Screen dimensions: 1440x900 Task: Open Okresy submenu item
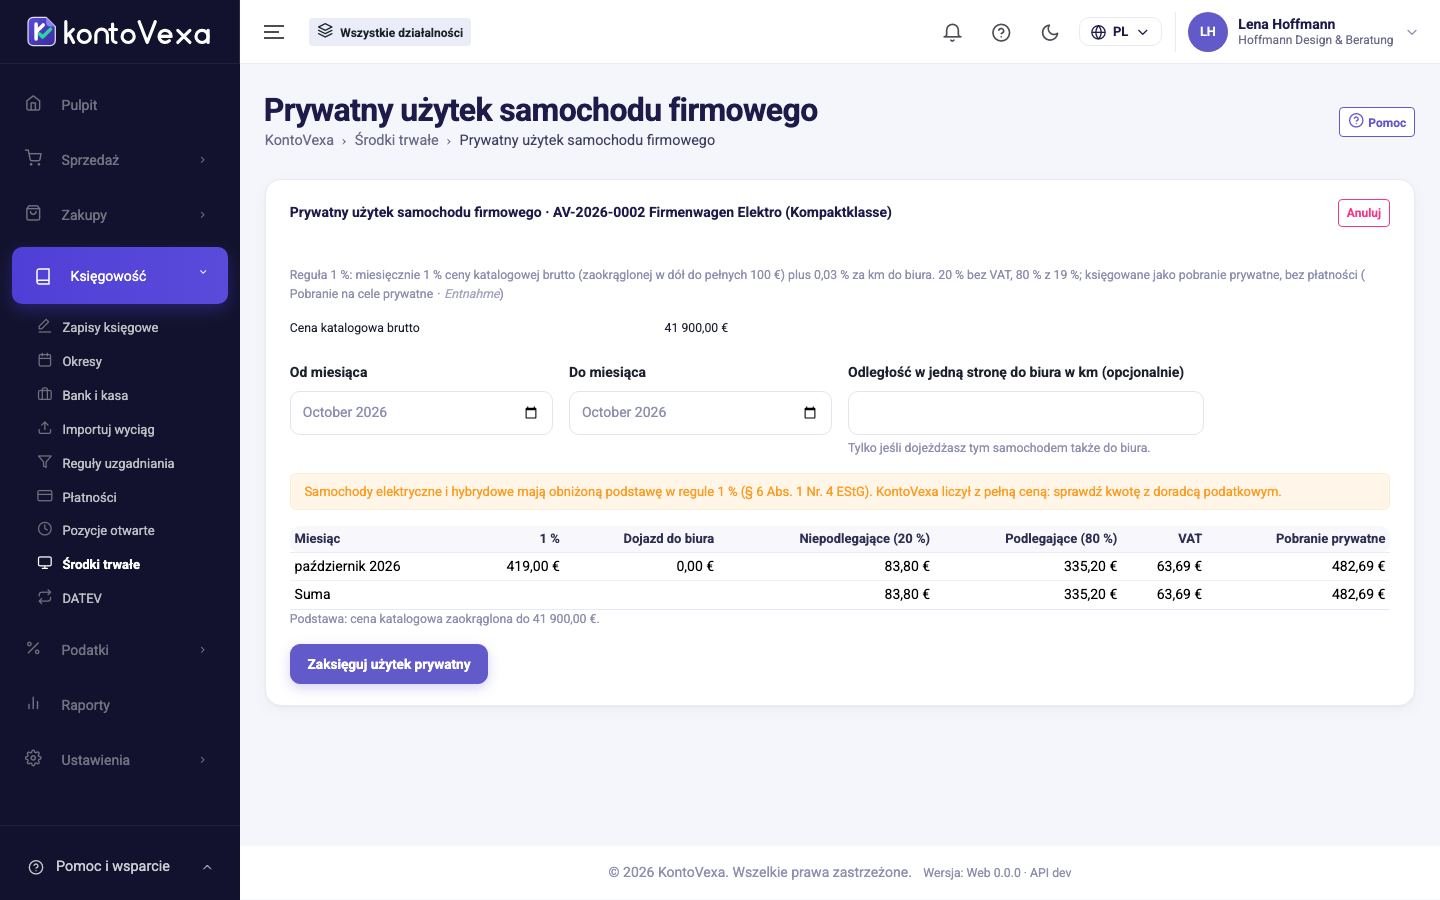coord(82,361)
